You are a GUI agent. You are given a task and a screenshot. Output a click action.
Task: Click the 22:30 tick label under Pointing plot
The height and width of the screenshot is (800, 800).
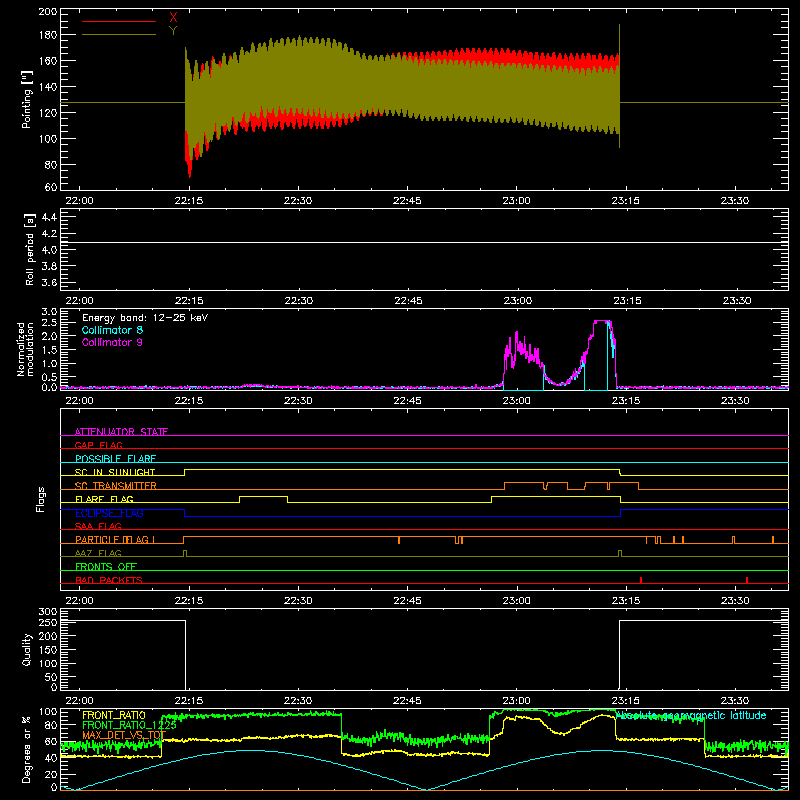pos(298,201)
